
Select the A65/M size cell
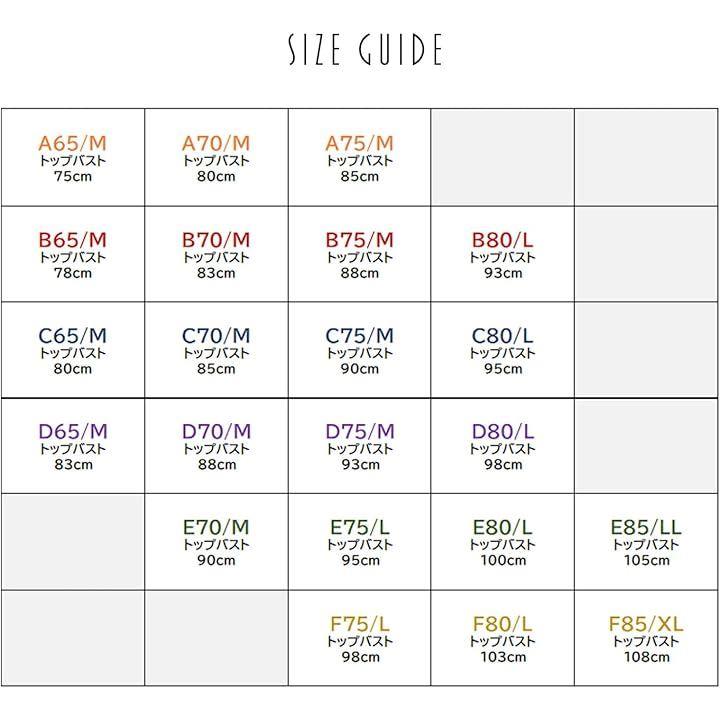[x=73, y=158]
